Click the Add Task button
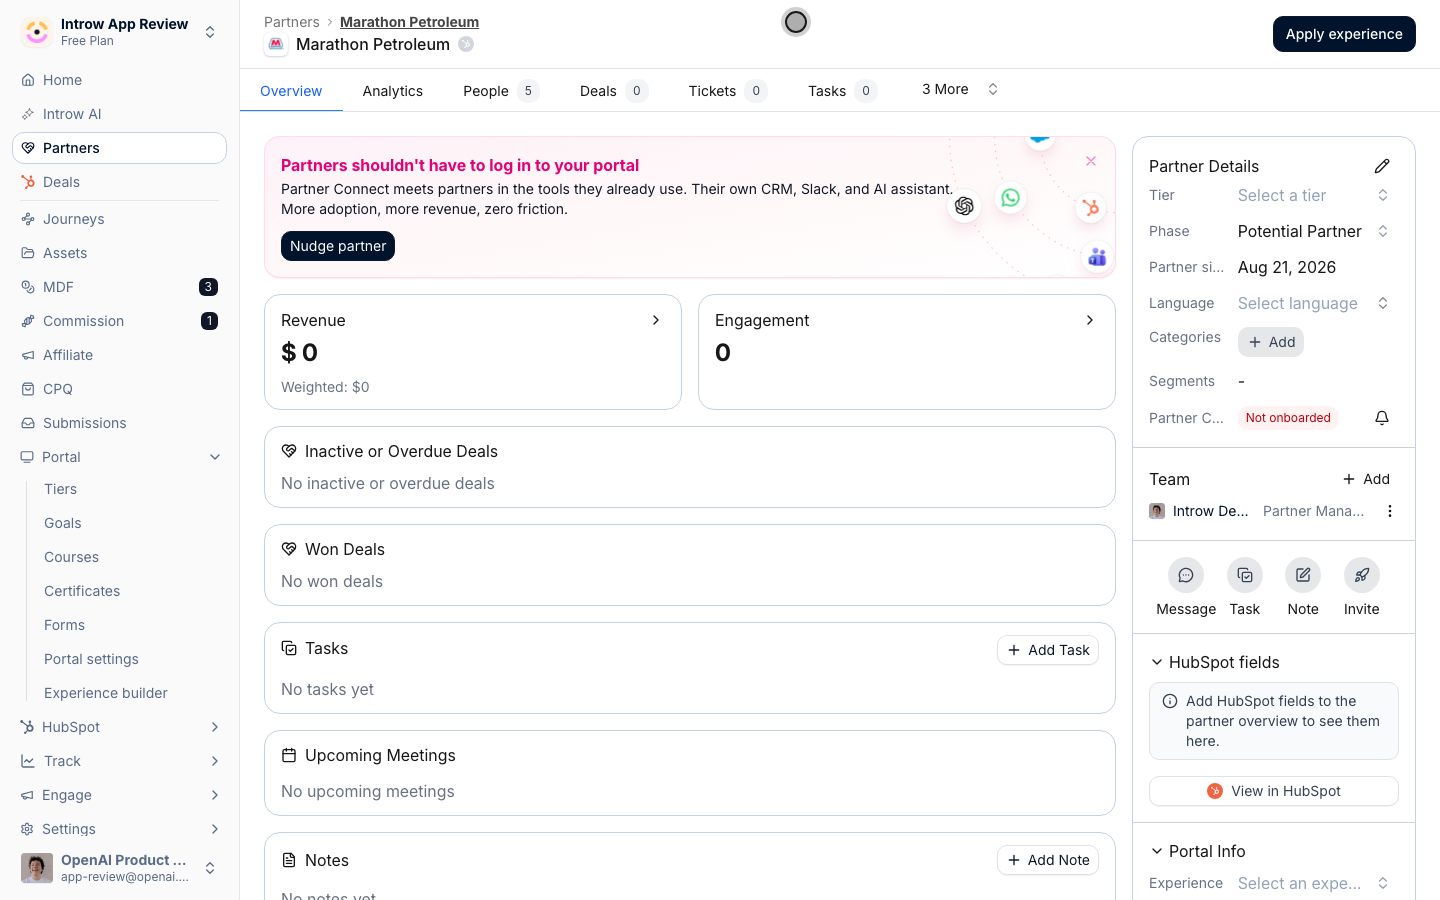1440x900 pixels. point(1048,650)
